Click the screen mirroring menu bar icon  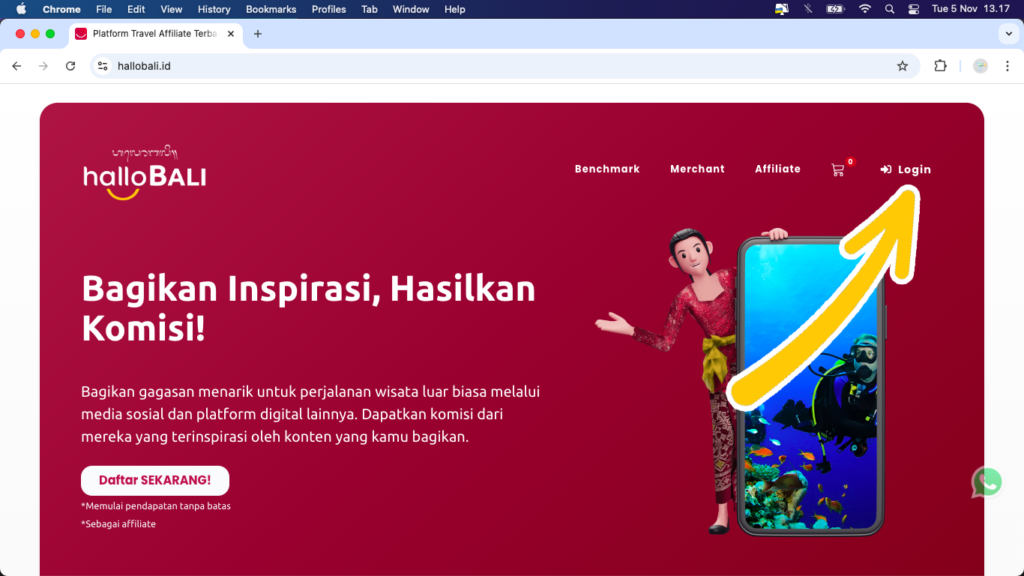782,9
